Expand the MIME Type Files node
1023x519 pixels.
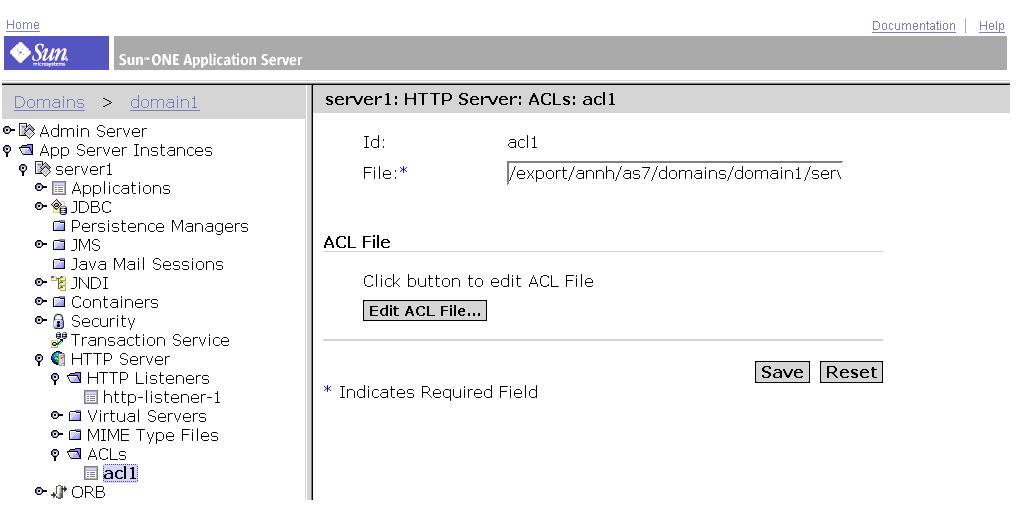(x=57, y=434)
